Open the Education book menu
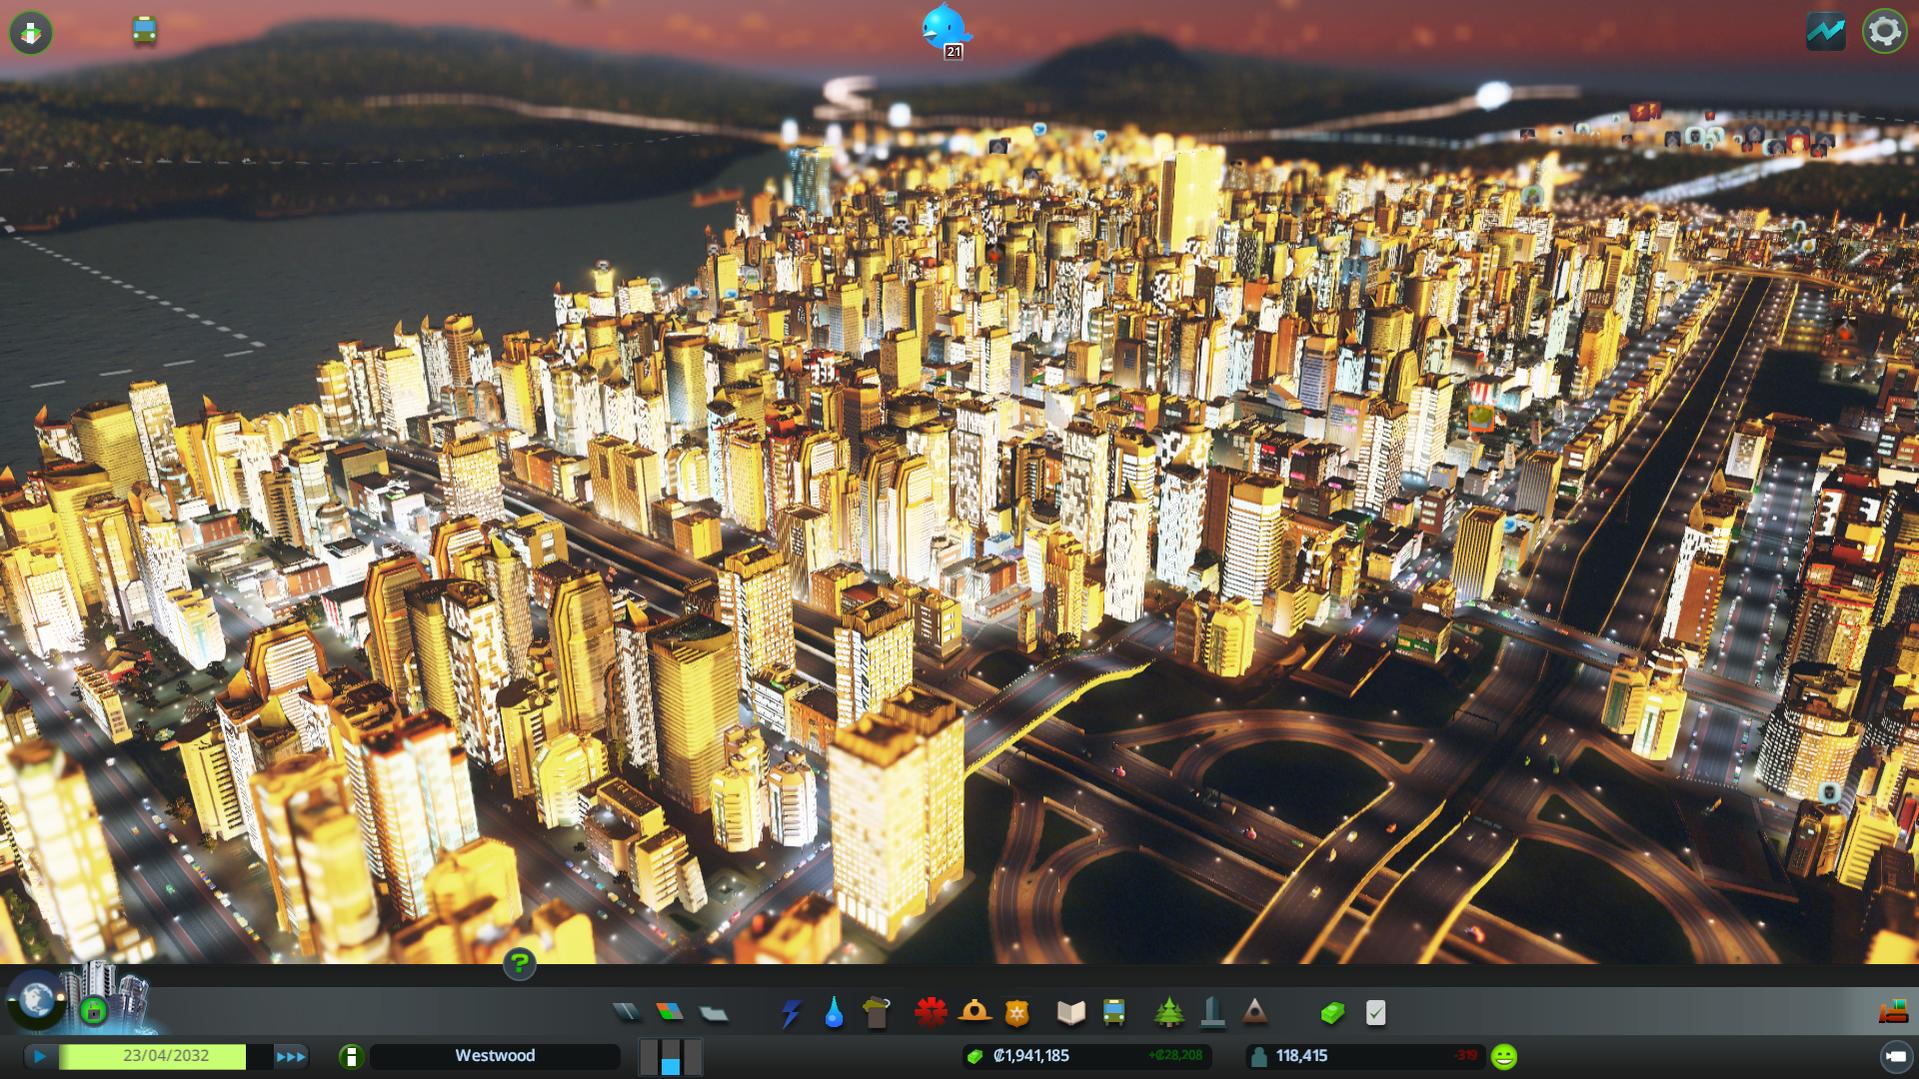 (x=1071, y=1013)
